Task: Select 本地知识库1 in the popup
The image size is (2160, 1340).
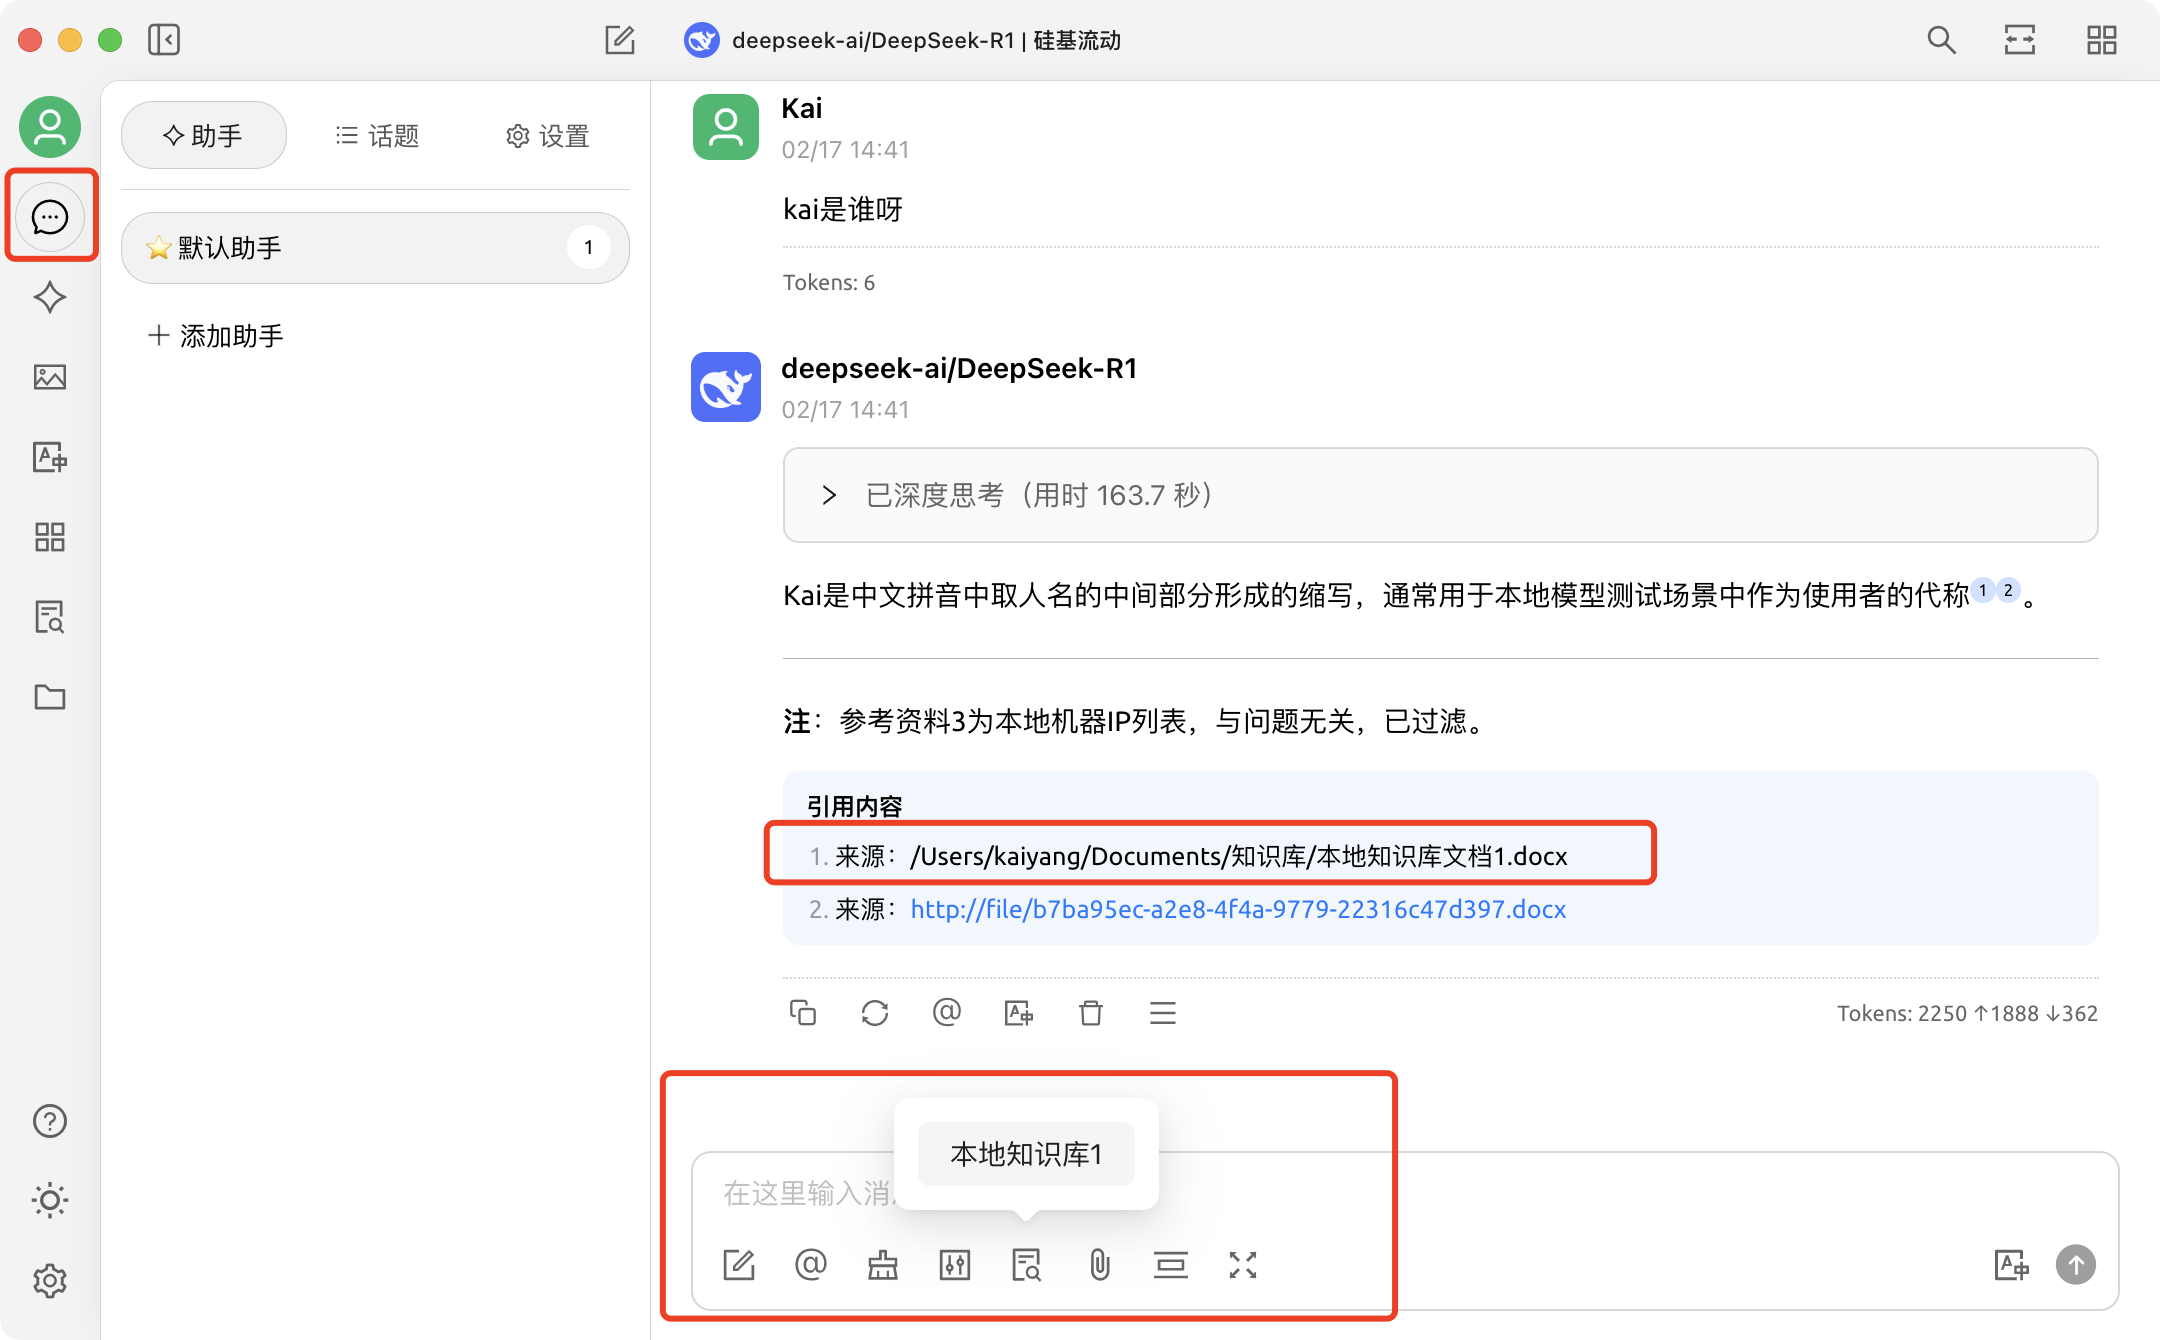Action: point(1026,1154)
